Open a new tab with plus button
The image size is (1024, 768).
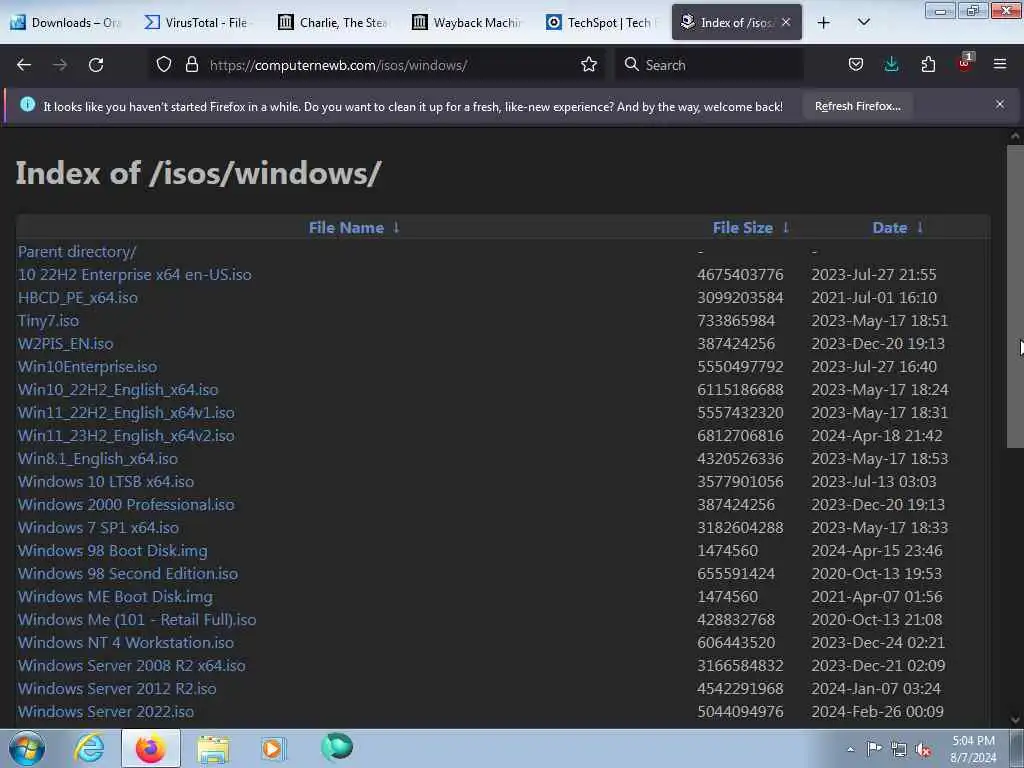tap(824, 23)
